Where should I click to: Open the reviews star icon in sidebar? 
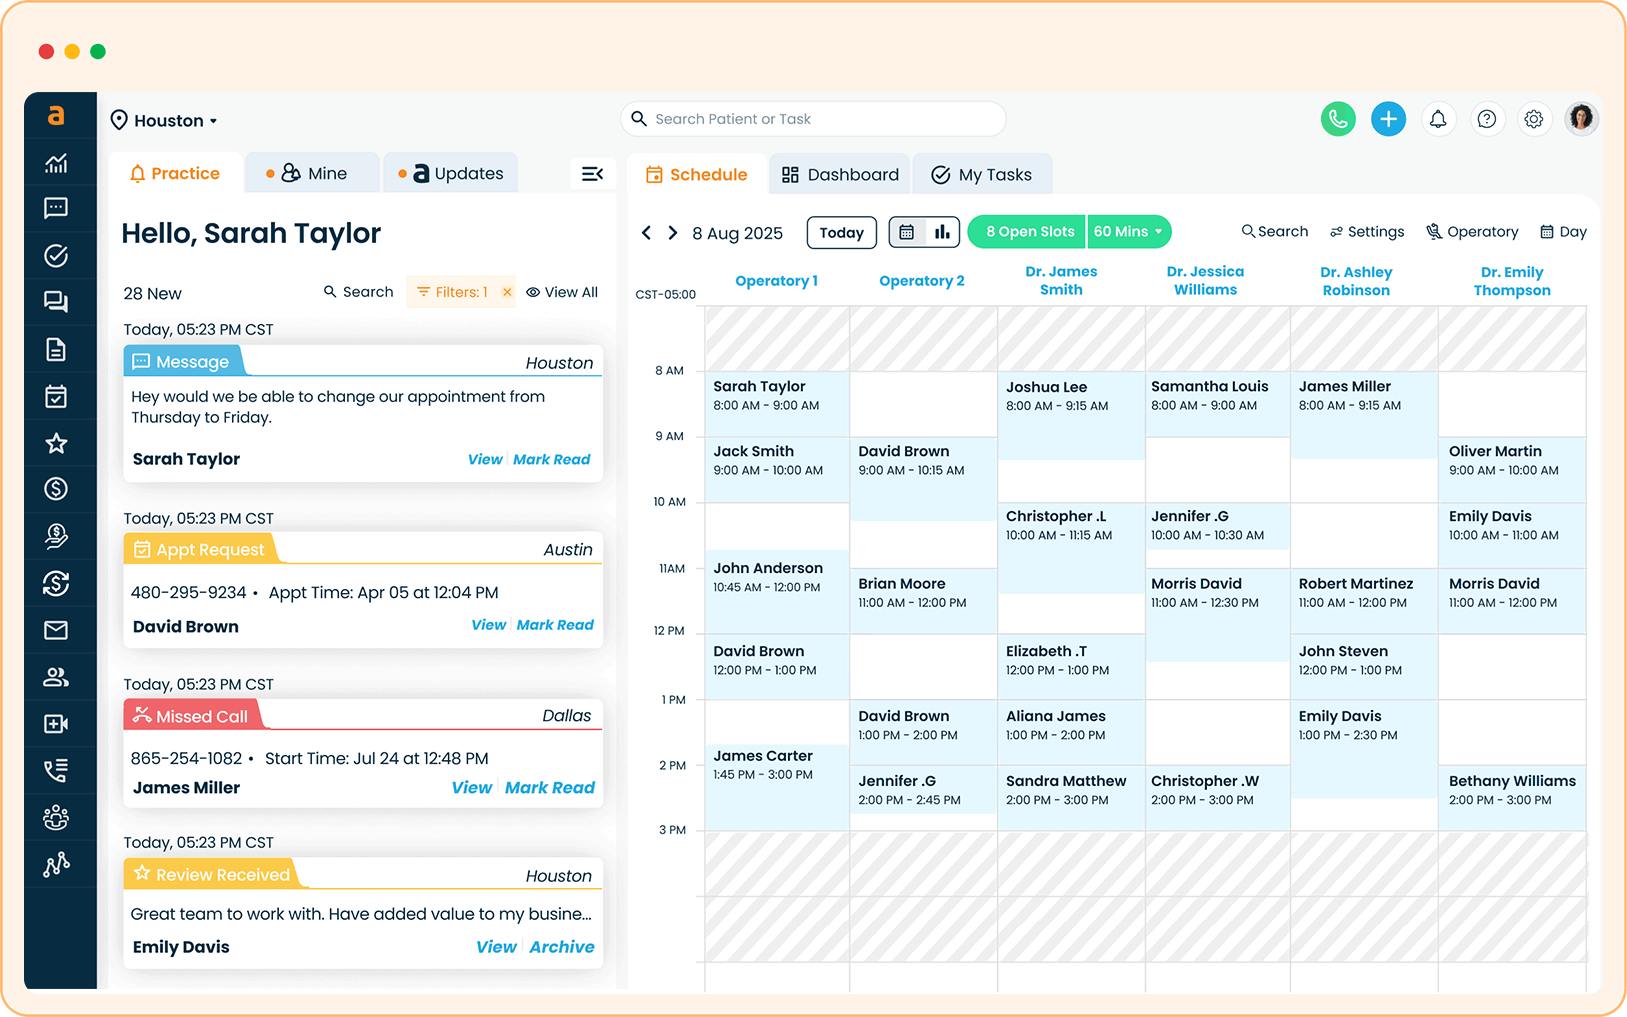(56, 443)
